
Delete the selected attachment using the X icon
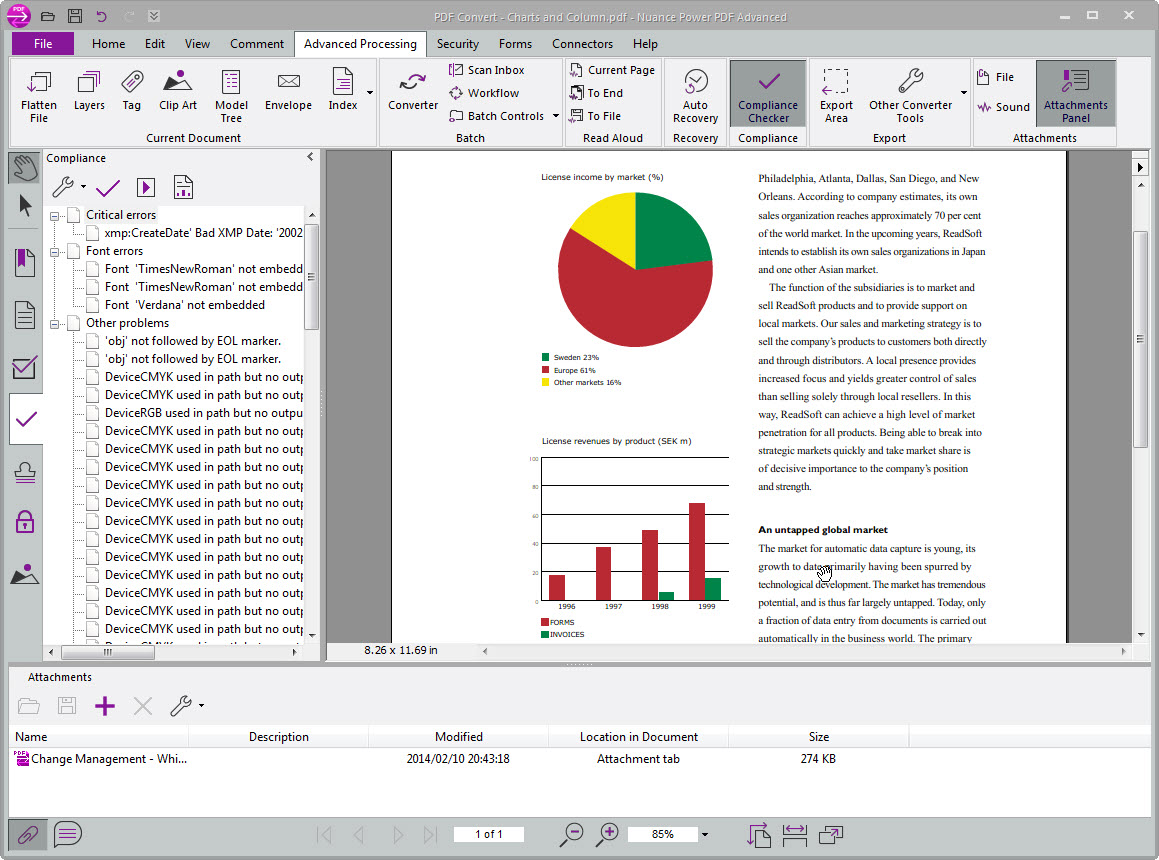142,706
